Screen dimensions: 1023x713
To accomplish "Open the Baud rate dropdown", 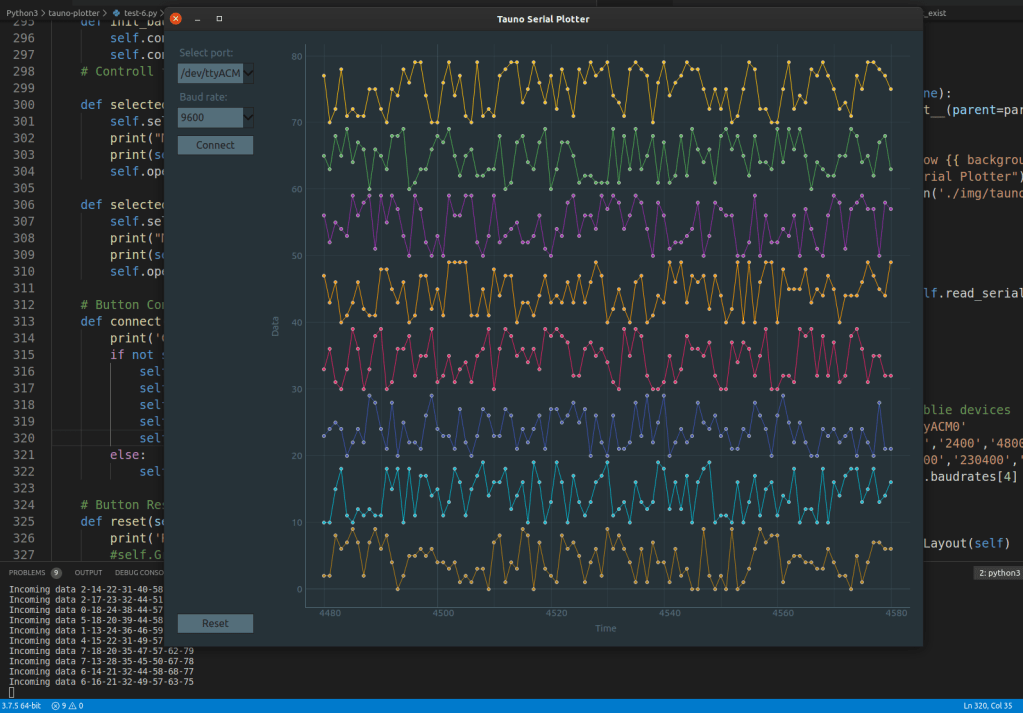I will [216, 118].
